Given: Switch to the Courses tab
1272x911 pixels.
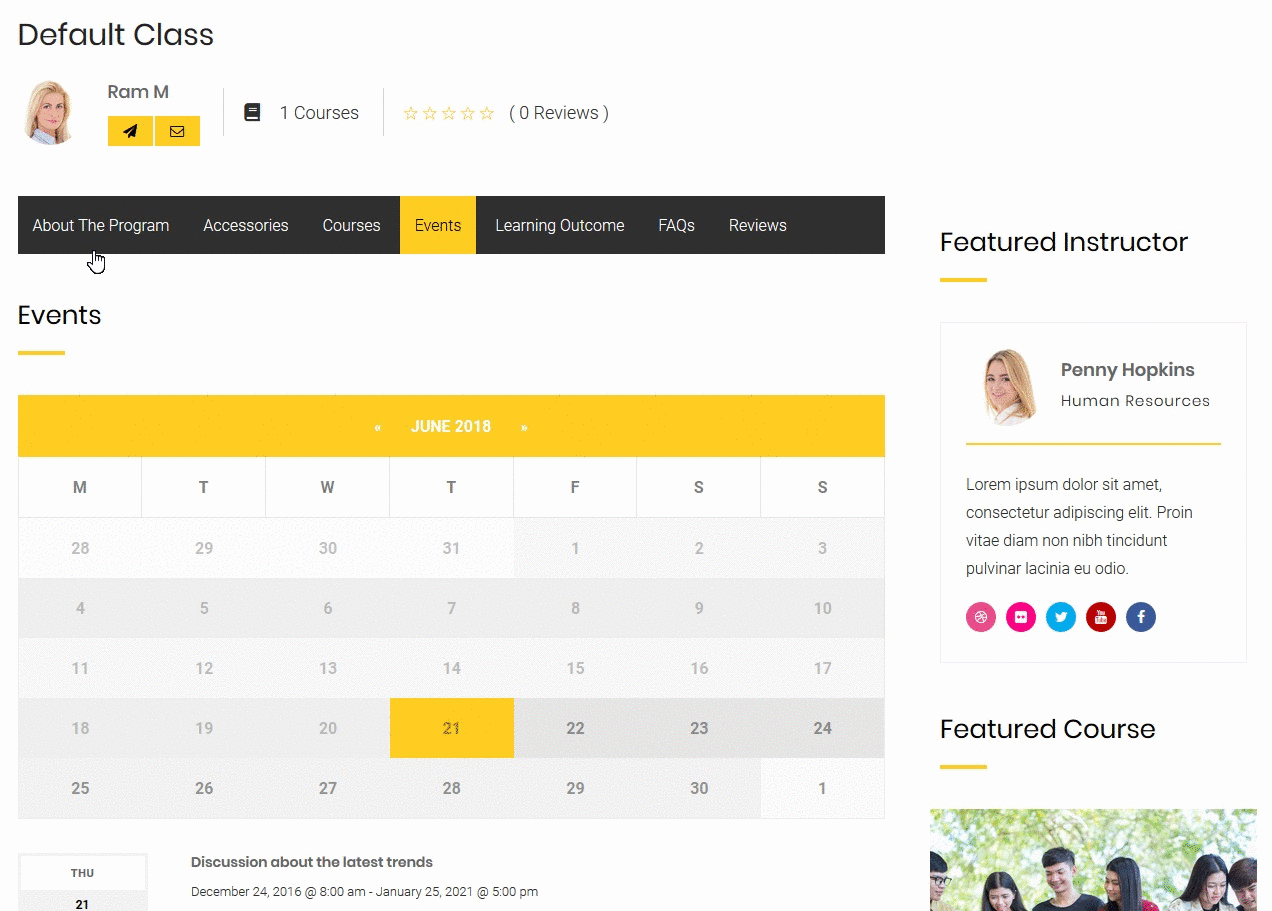Looking at the screenshot, I should coord(351,225).
